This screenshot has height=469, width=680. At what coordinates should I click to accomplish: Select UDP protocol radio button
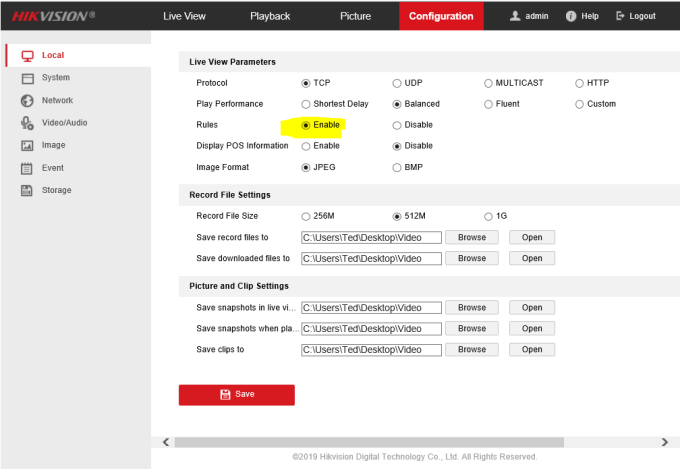pos(397,83)
